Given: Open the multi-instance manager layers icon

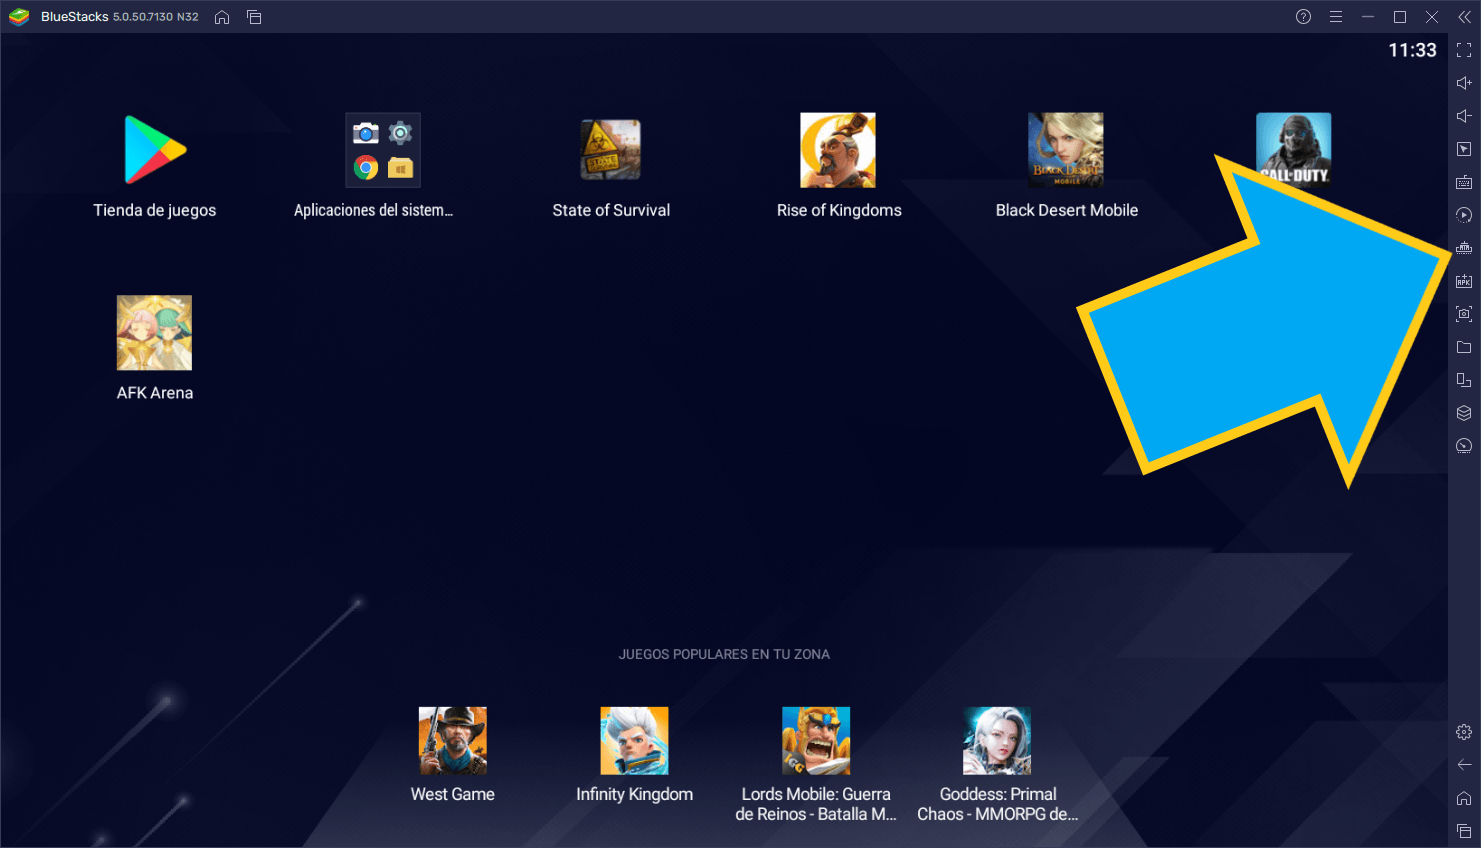Looking at the screenshot, I should (1464, 413).
